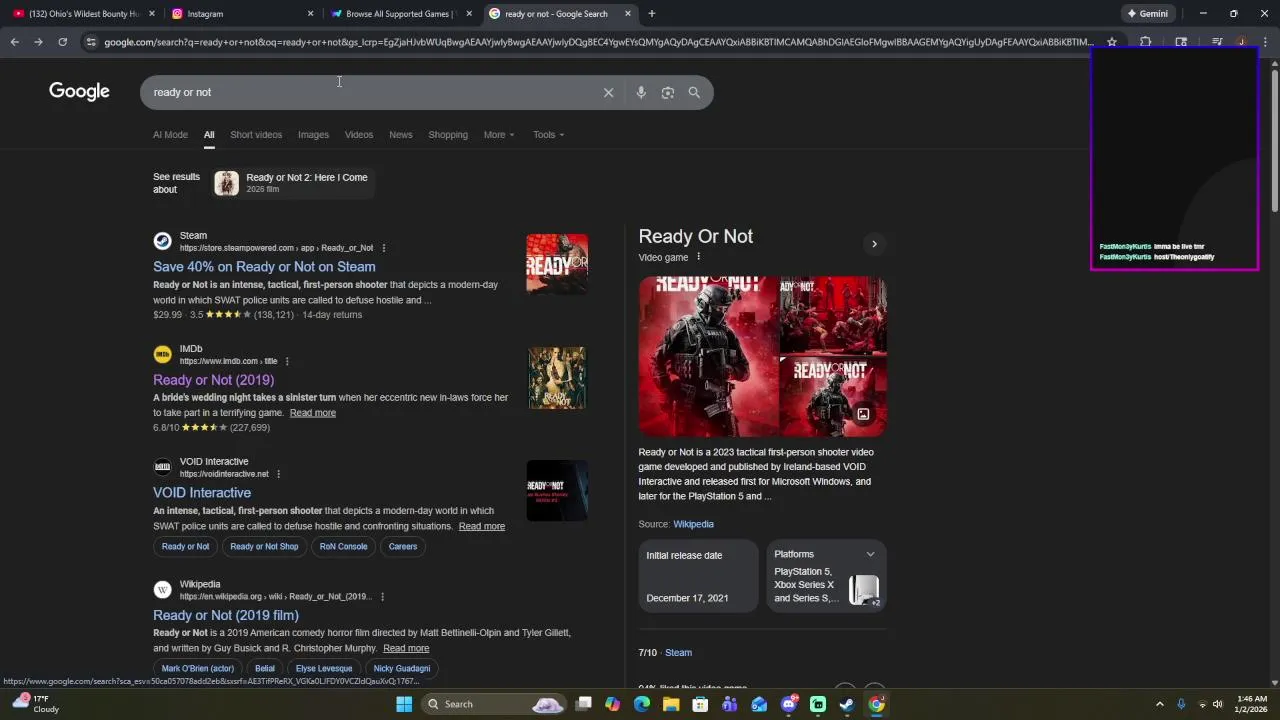Open the media controls icon in Chrome toolbar
Viewport: 1280px width, 720px height.
point(1216,42)
